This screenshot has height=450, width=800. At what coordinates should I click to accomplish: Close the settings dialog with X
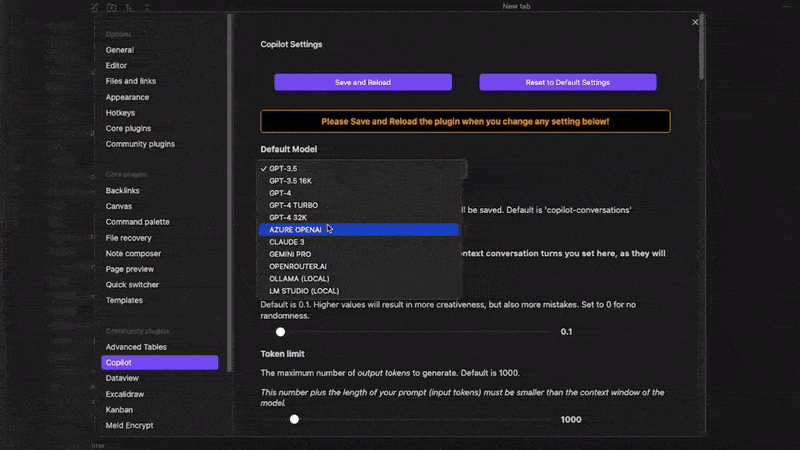click(695, 22)
